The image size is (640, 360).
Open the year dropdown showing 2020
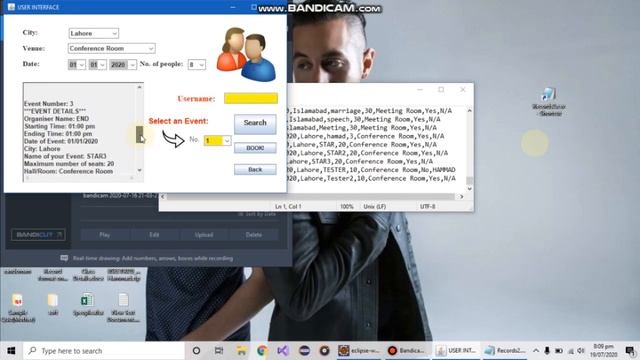click(122, 64)
